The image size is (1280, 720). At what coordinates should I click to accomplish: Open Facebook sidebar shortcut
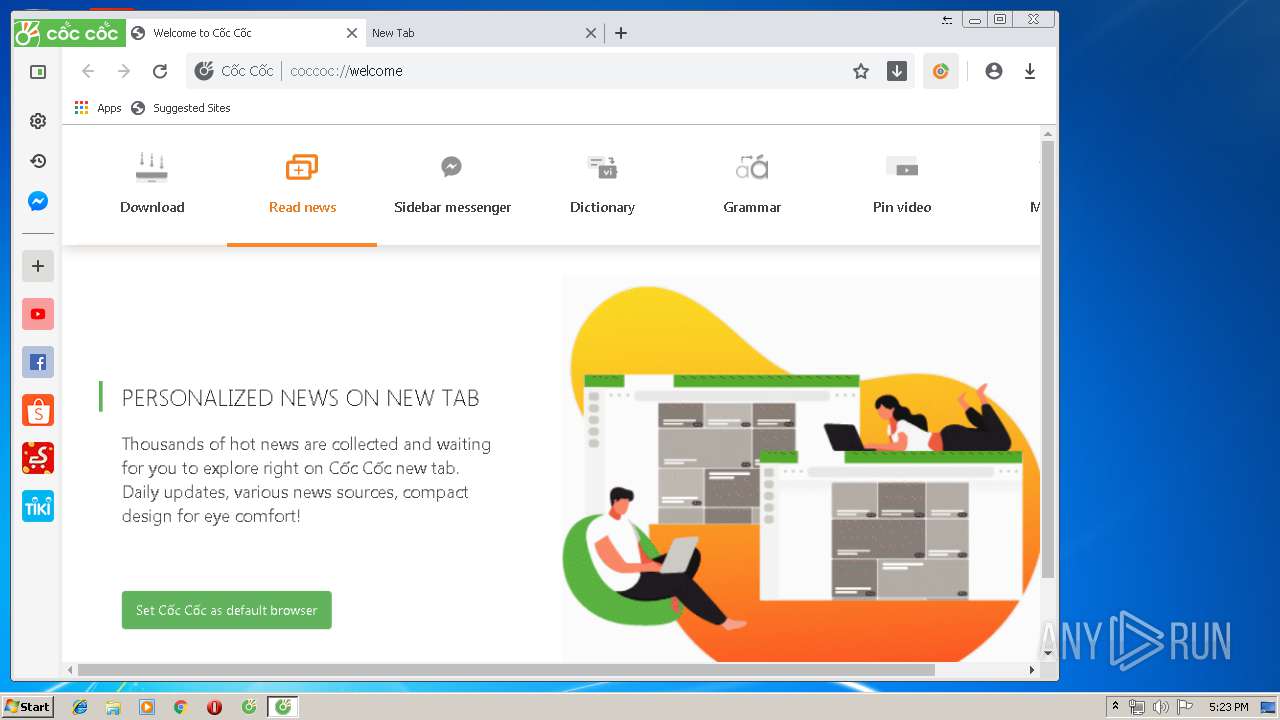coord(38,362)
